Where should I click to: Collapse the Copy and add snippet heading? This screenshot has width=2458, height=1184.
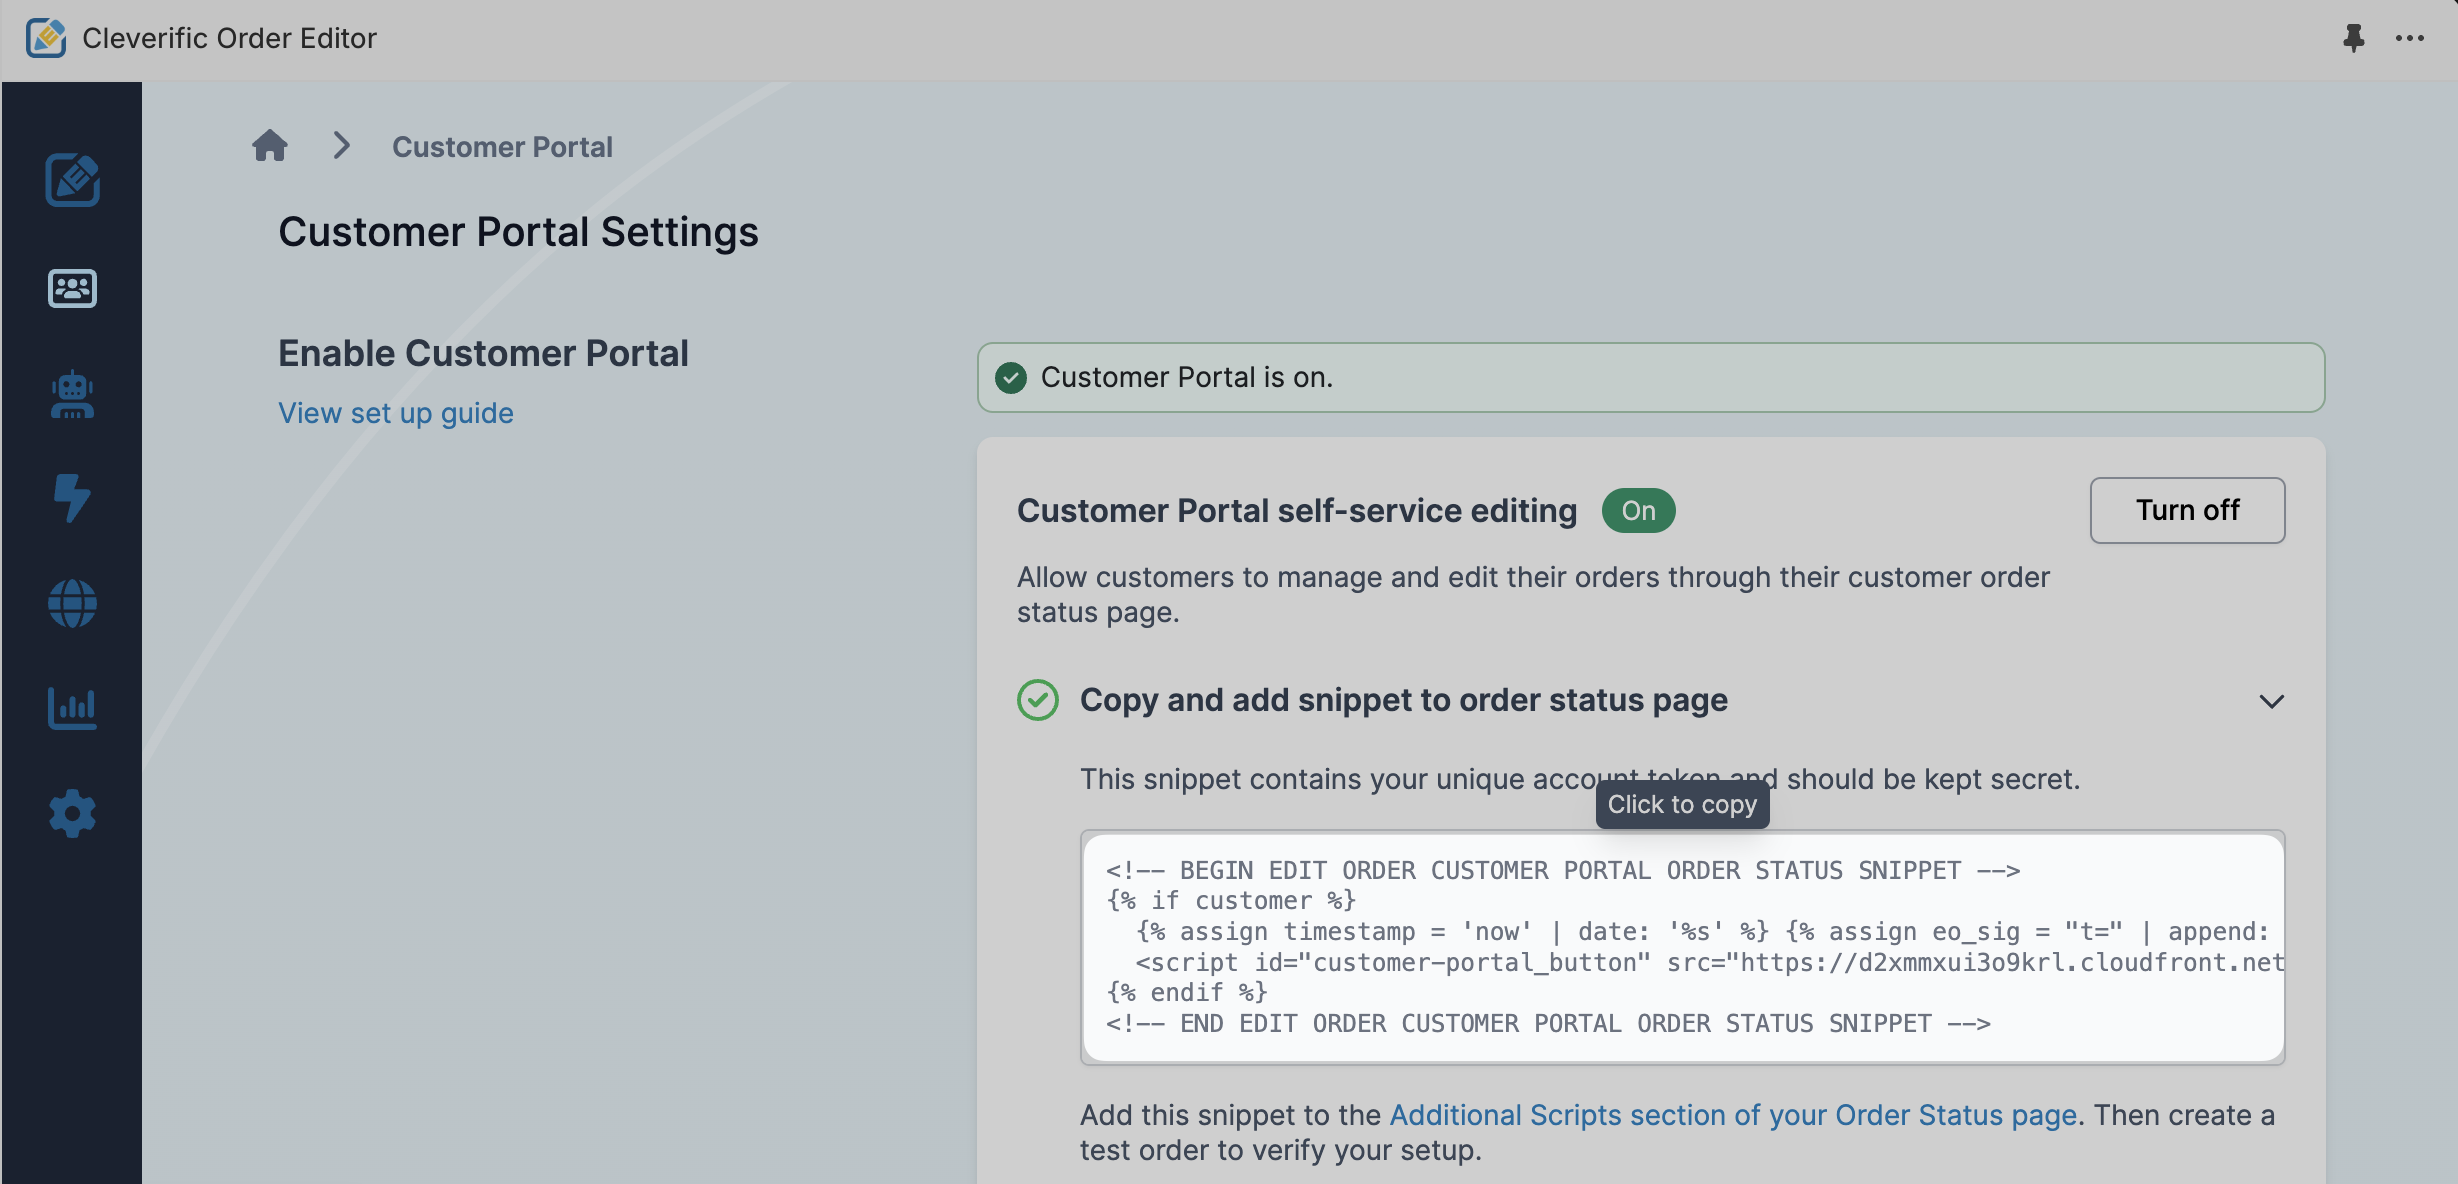pos(1403,700)
